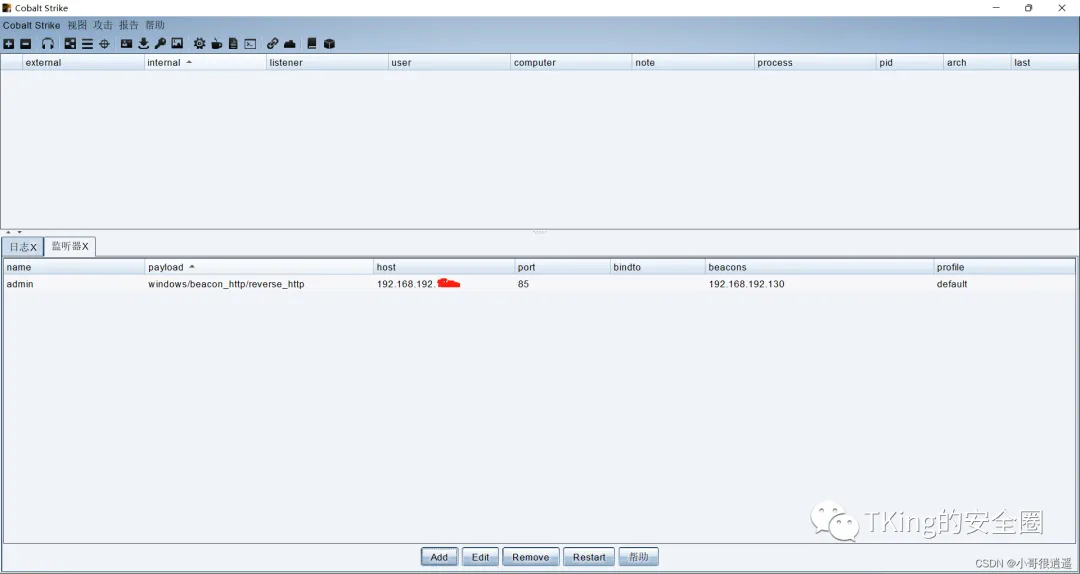Viewport: 1080px width, 574px height.
Task: Click the connect to team server plus icon
Action: (8, 43)
